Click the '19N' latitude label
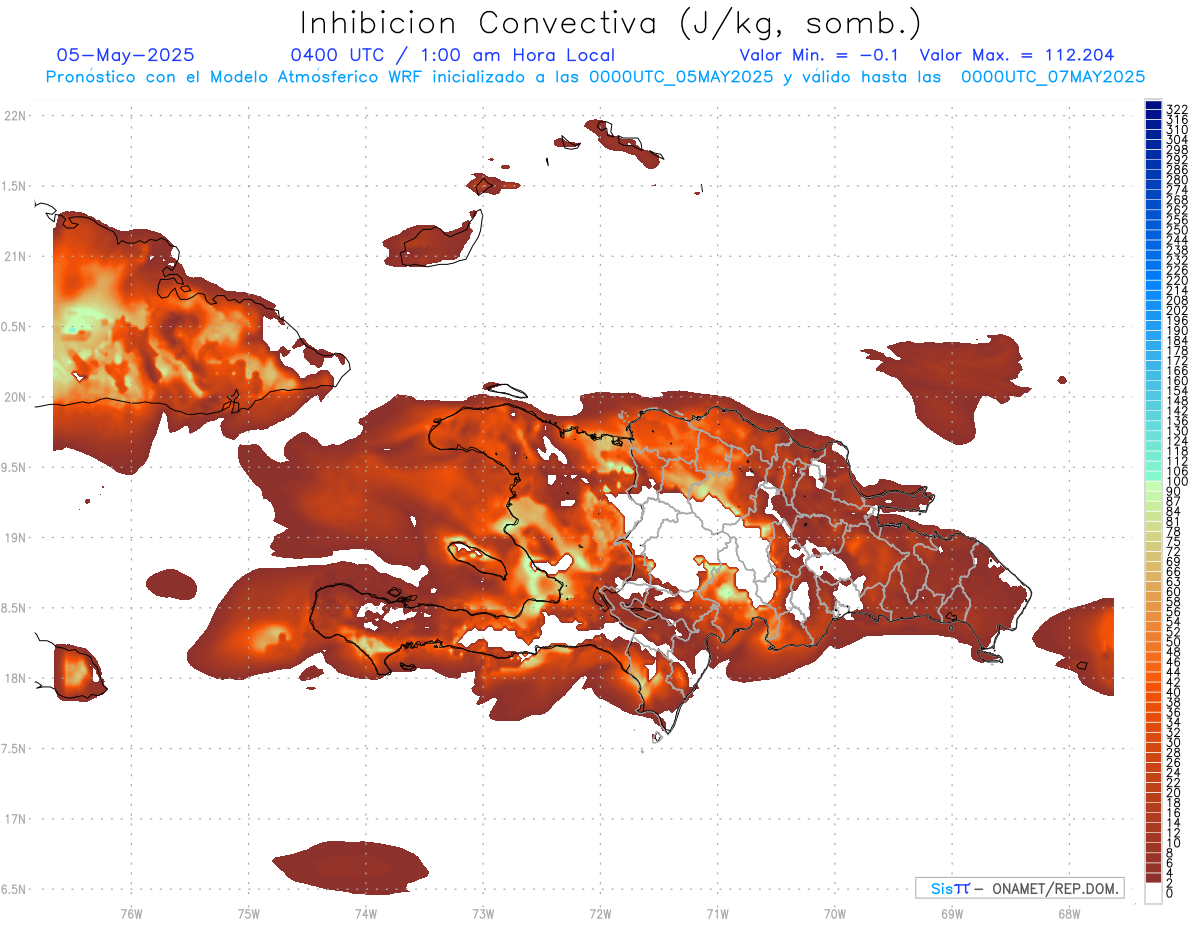Image resolution: width=1200 pixels, height=927 pixels. pyautogui.click(x=15, y=538)
